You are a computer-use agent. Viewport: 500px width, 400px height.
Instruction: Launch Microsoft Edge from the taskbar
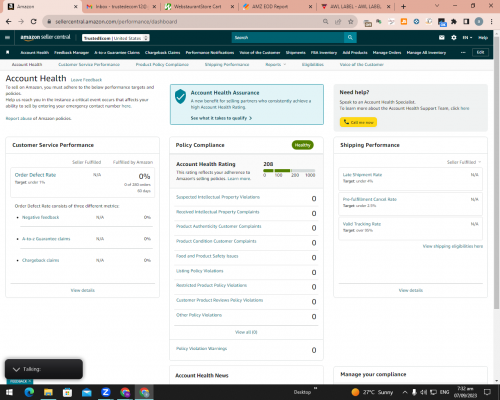29,392
